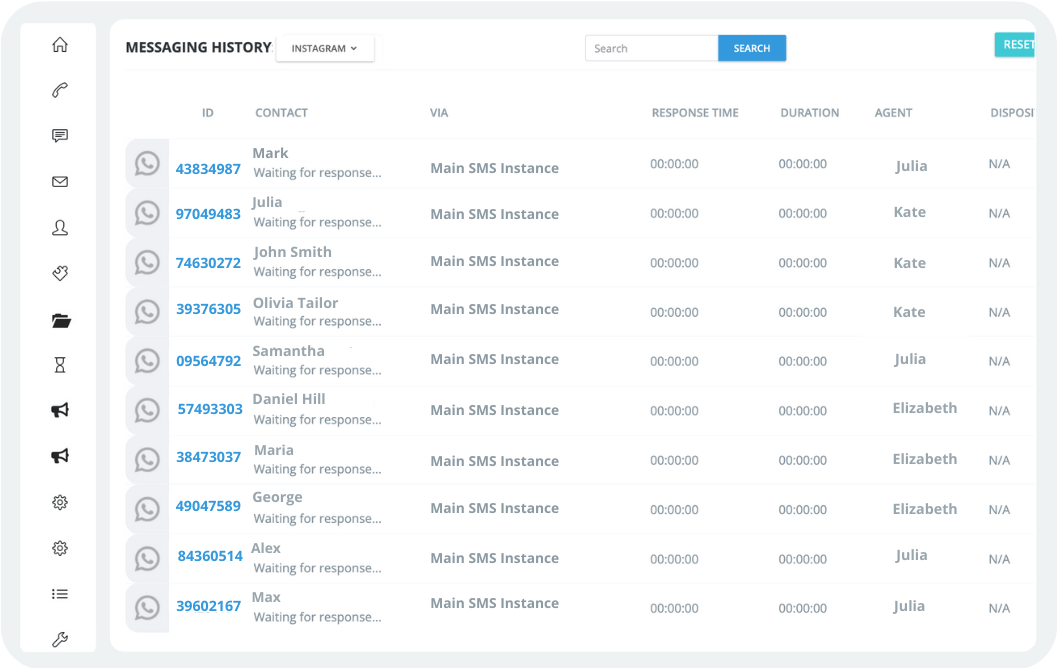1058x668 pixels.
Task: View contacts using the person icon
Action: (x=59, y=228)
